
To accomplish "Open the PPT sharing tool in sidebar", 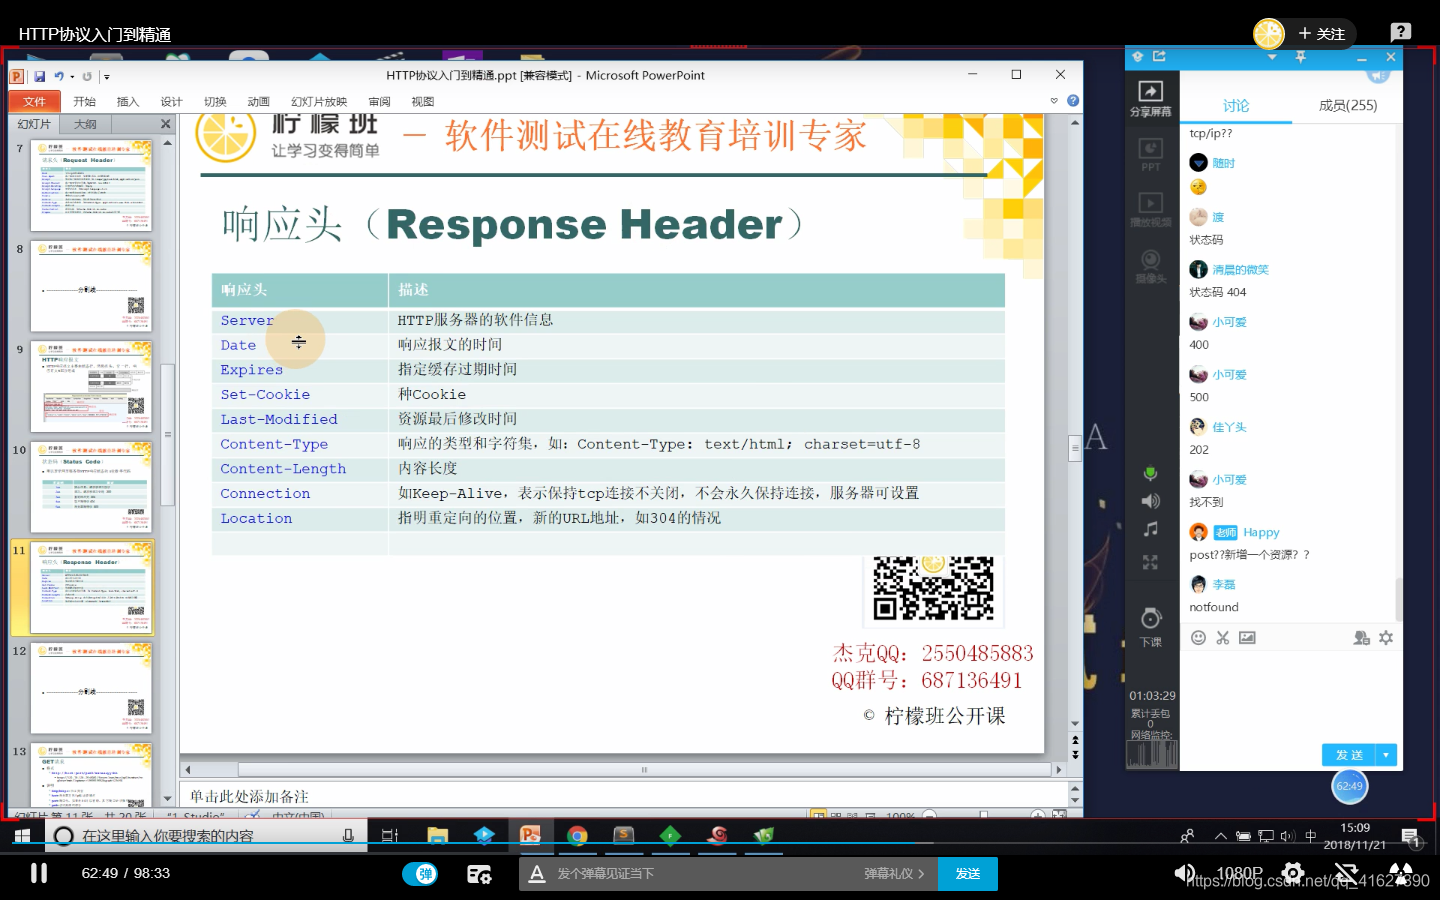I will coord(1151,154).
